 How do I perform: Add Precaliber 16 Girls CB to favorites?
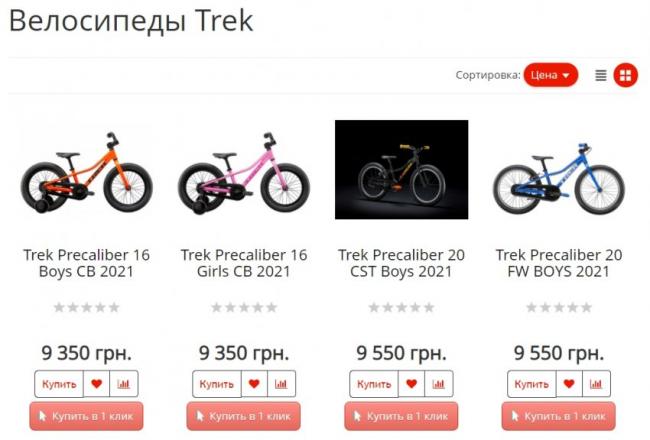pyautogui.click(x=254, y=384)
